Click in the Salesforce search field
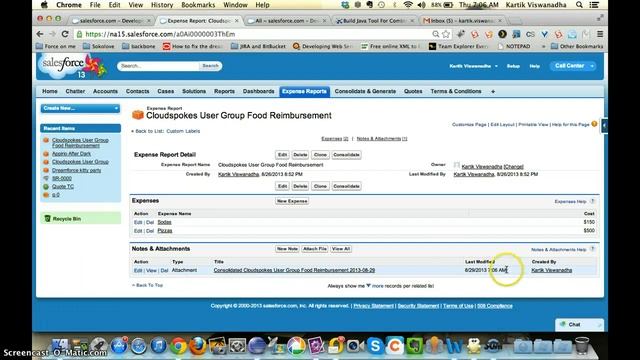Screen dimensions: 640x360 pyautogui.click(x=158, y=66)
